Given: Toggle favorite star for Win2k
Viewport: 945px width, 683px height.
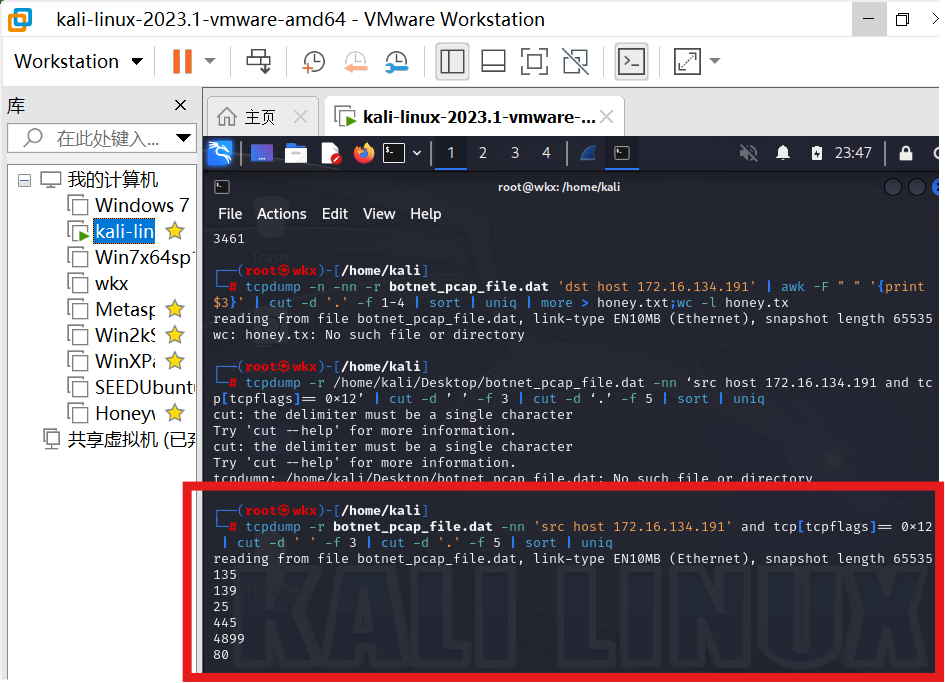Looking at the screenshot, I should click(x=175, y=335).
